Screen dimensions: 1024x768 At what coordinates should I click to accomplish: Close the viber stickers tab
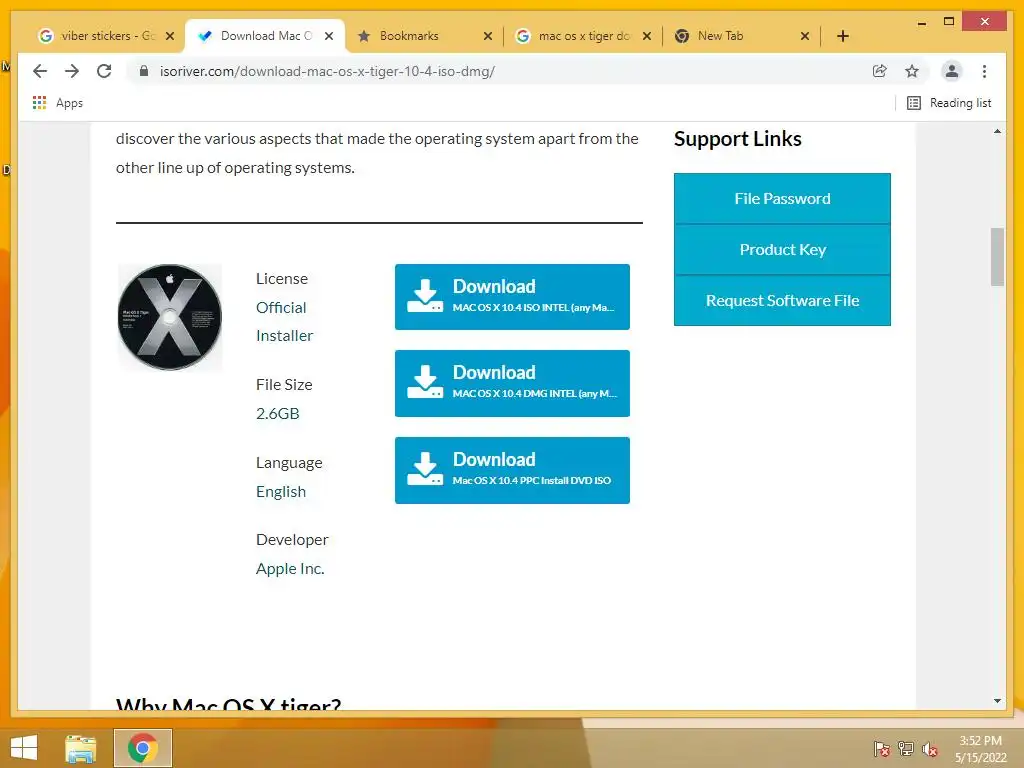coord(170,36)
